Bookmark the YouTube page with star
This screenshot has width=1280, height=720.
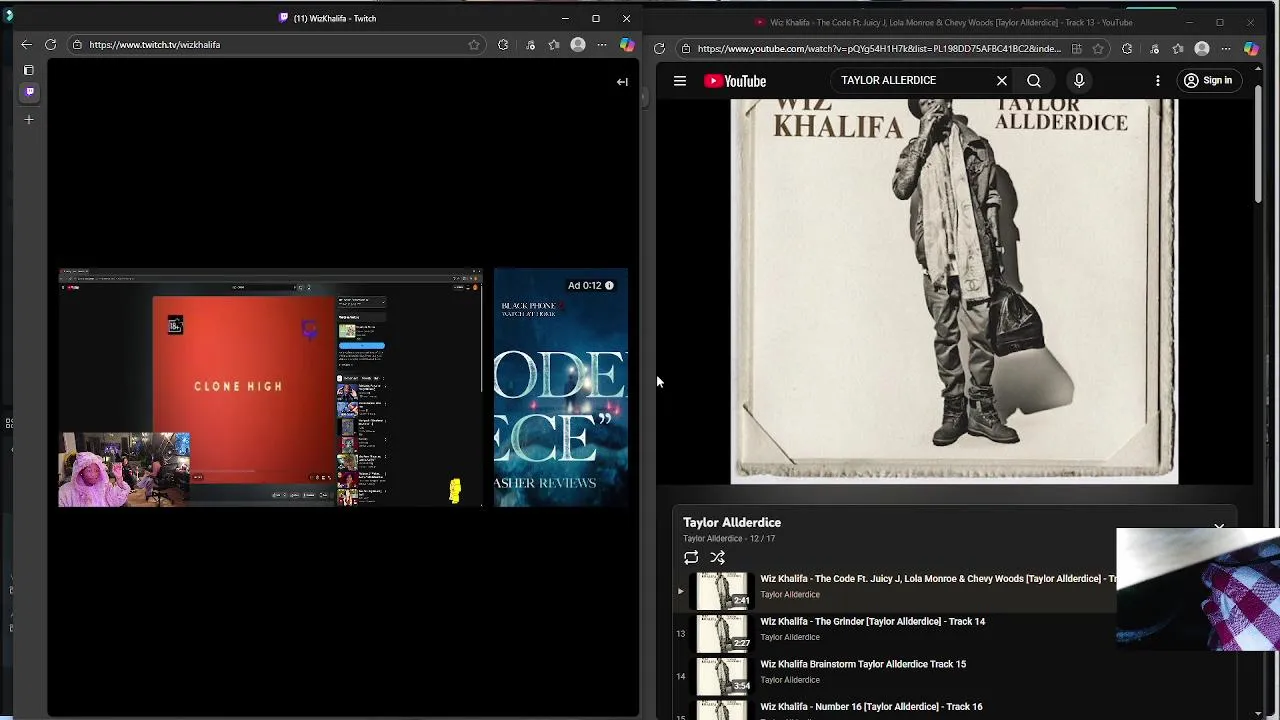click(1098, 48)
